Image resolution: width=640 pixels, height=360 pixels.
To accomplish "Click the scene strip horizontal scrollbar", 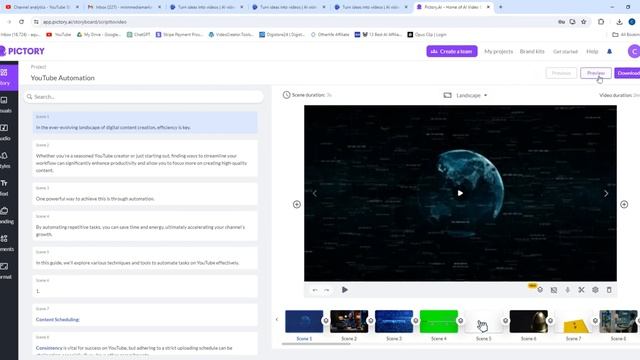I will (x=316, y=344).
